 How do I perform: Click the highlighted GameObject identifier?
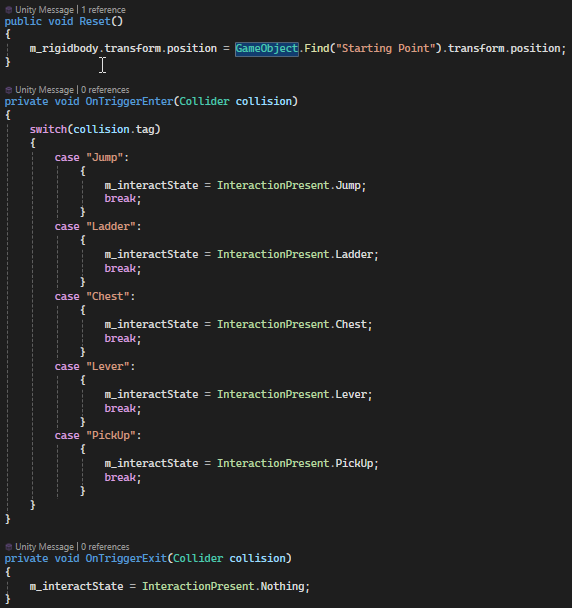point(267,48)
